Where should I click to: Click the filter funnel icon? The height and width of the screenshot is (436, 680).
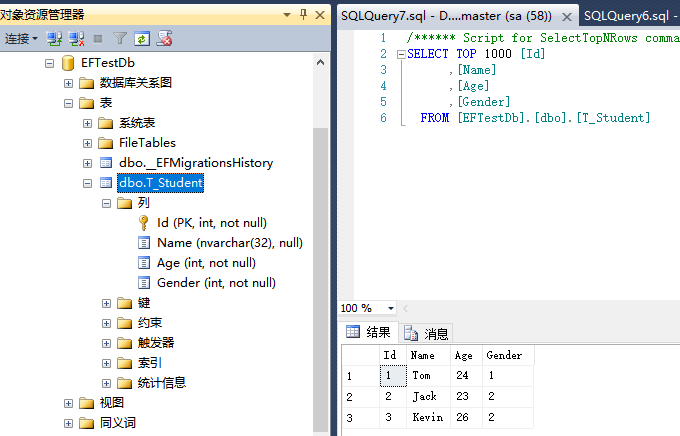pyautogui.click(x=120, y=39)
